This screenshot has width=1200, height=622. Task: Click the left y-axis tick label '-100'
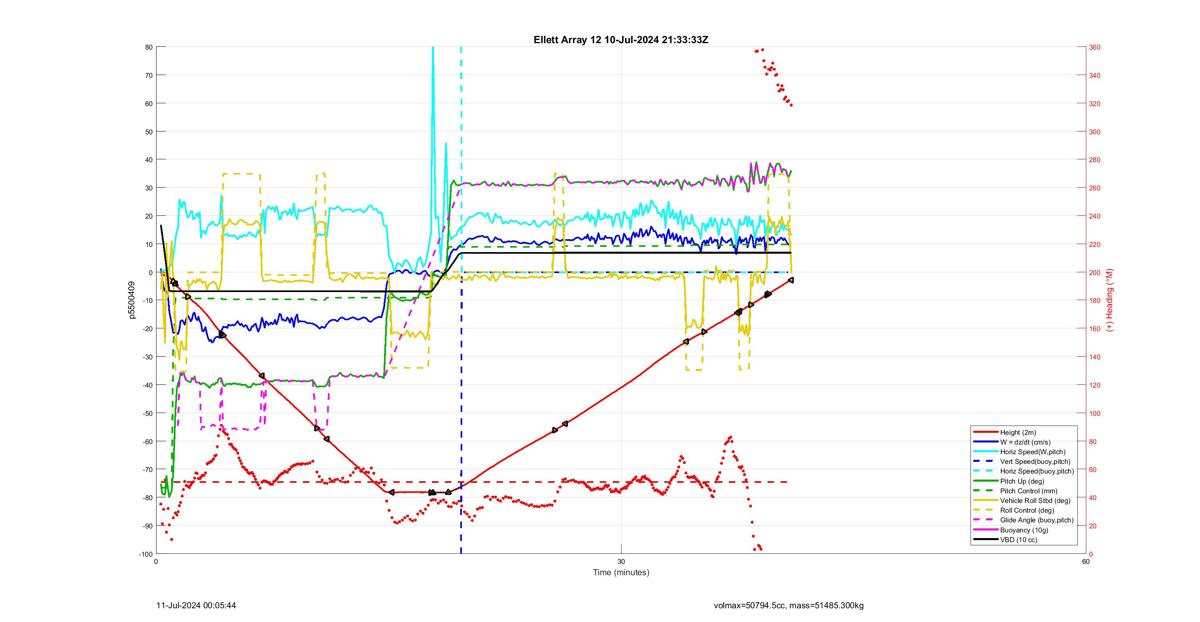coord(145,554)
